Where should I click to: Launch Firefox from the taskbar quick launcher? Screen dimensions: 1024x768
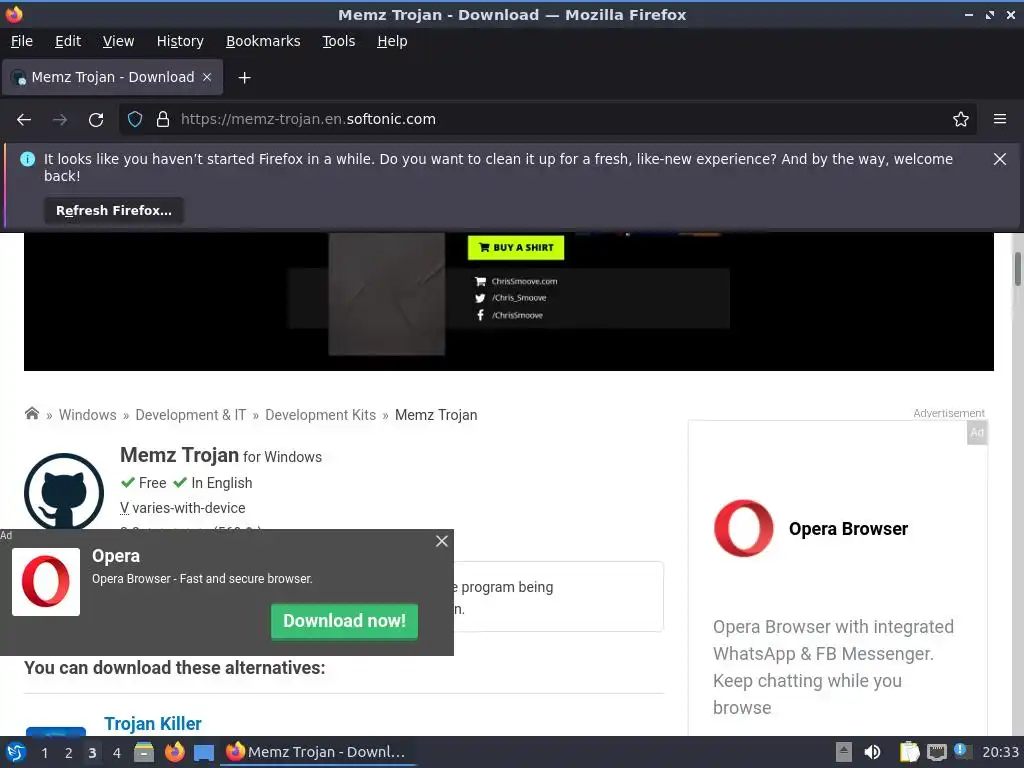(x=174, y=752)
